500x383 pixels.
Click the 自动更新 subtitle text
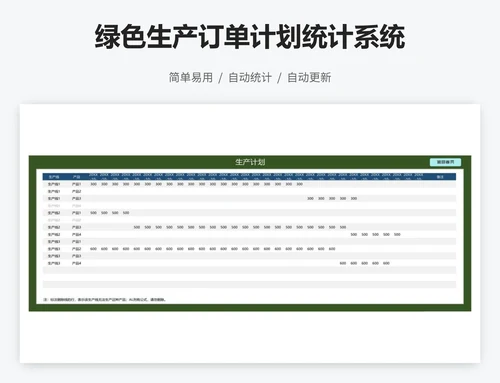pyautogui.click(x=309, y=77)
